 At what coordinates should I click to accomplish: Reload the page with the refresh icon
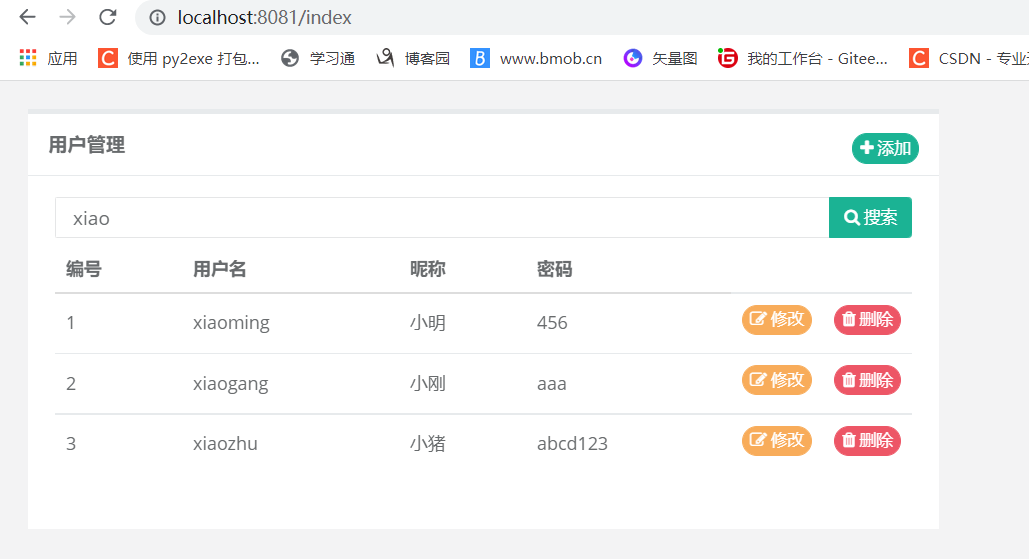click(x=108, y=17)
